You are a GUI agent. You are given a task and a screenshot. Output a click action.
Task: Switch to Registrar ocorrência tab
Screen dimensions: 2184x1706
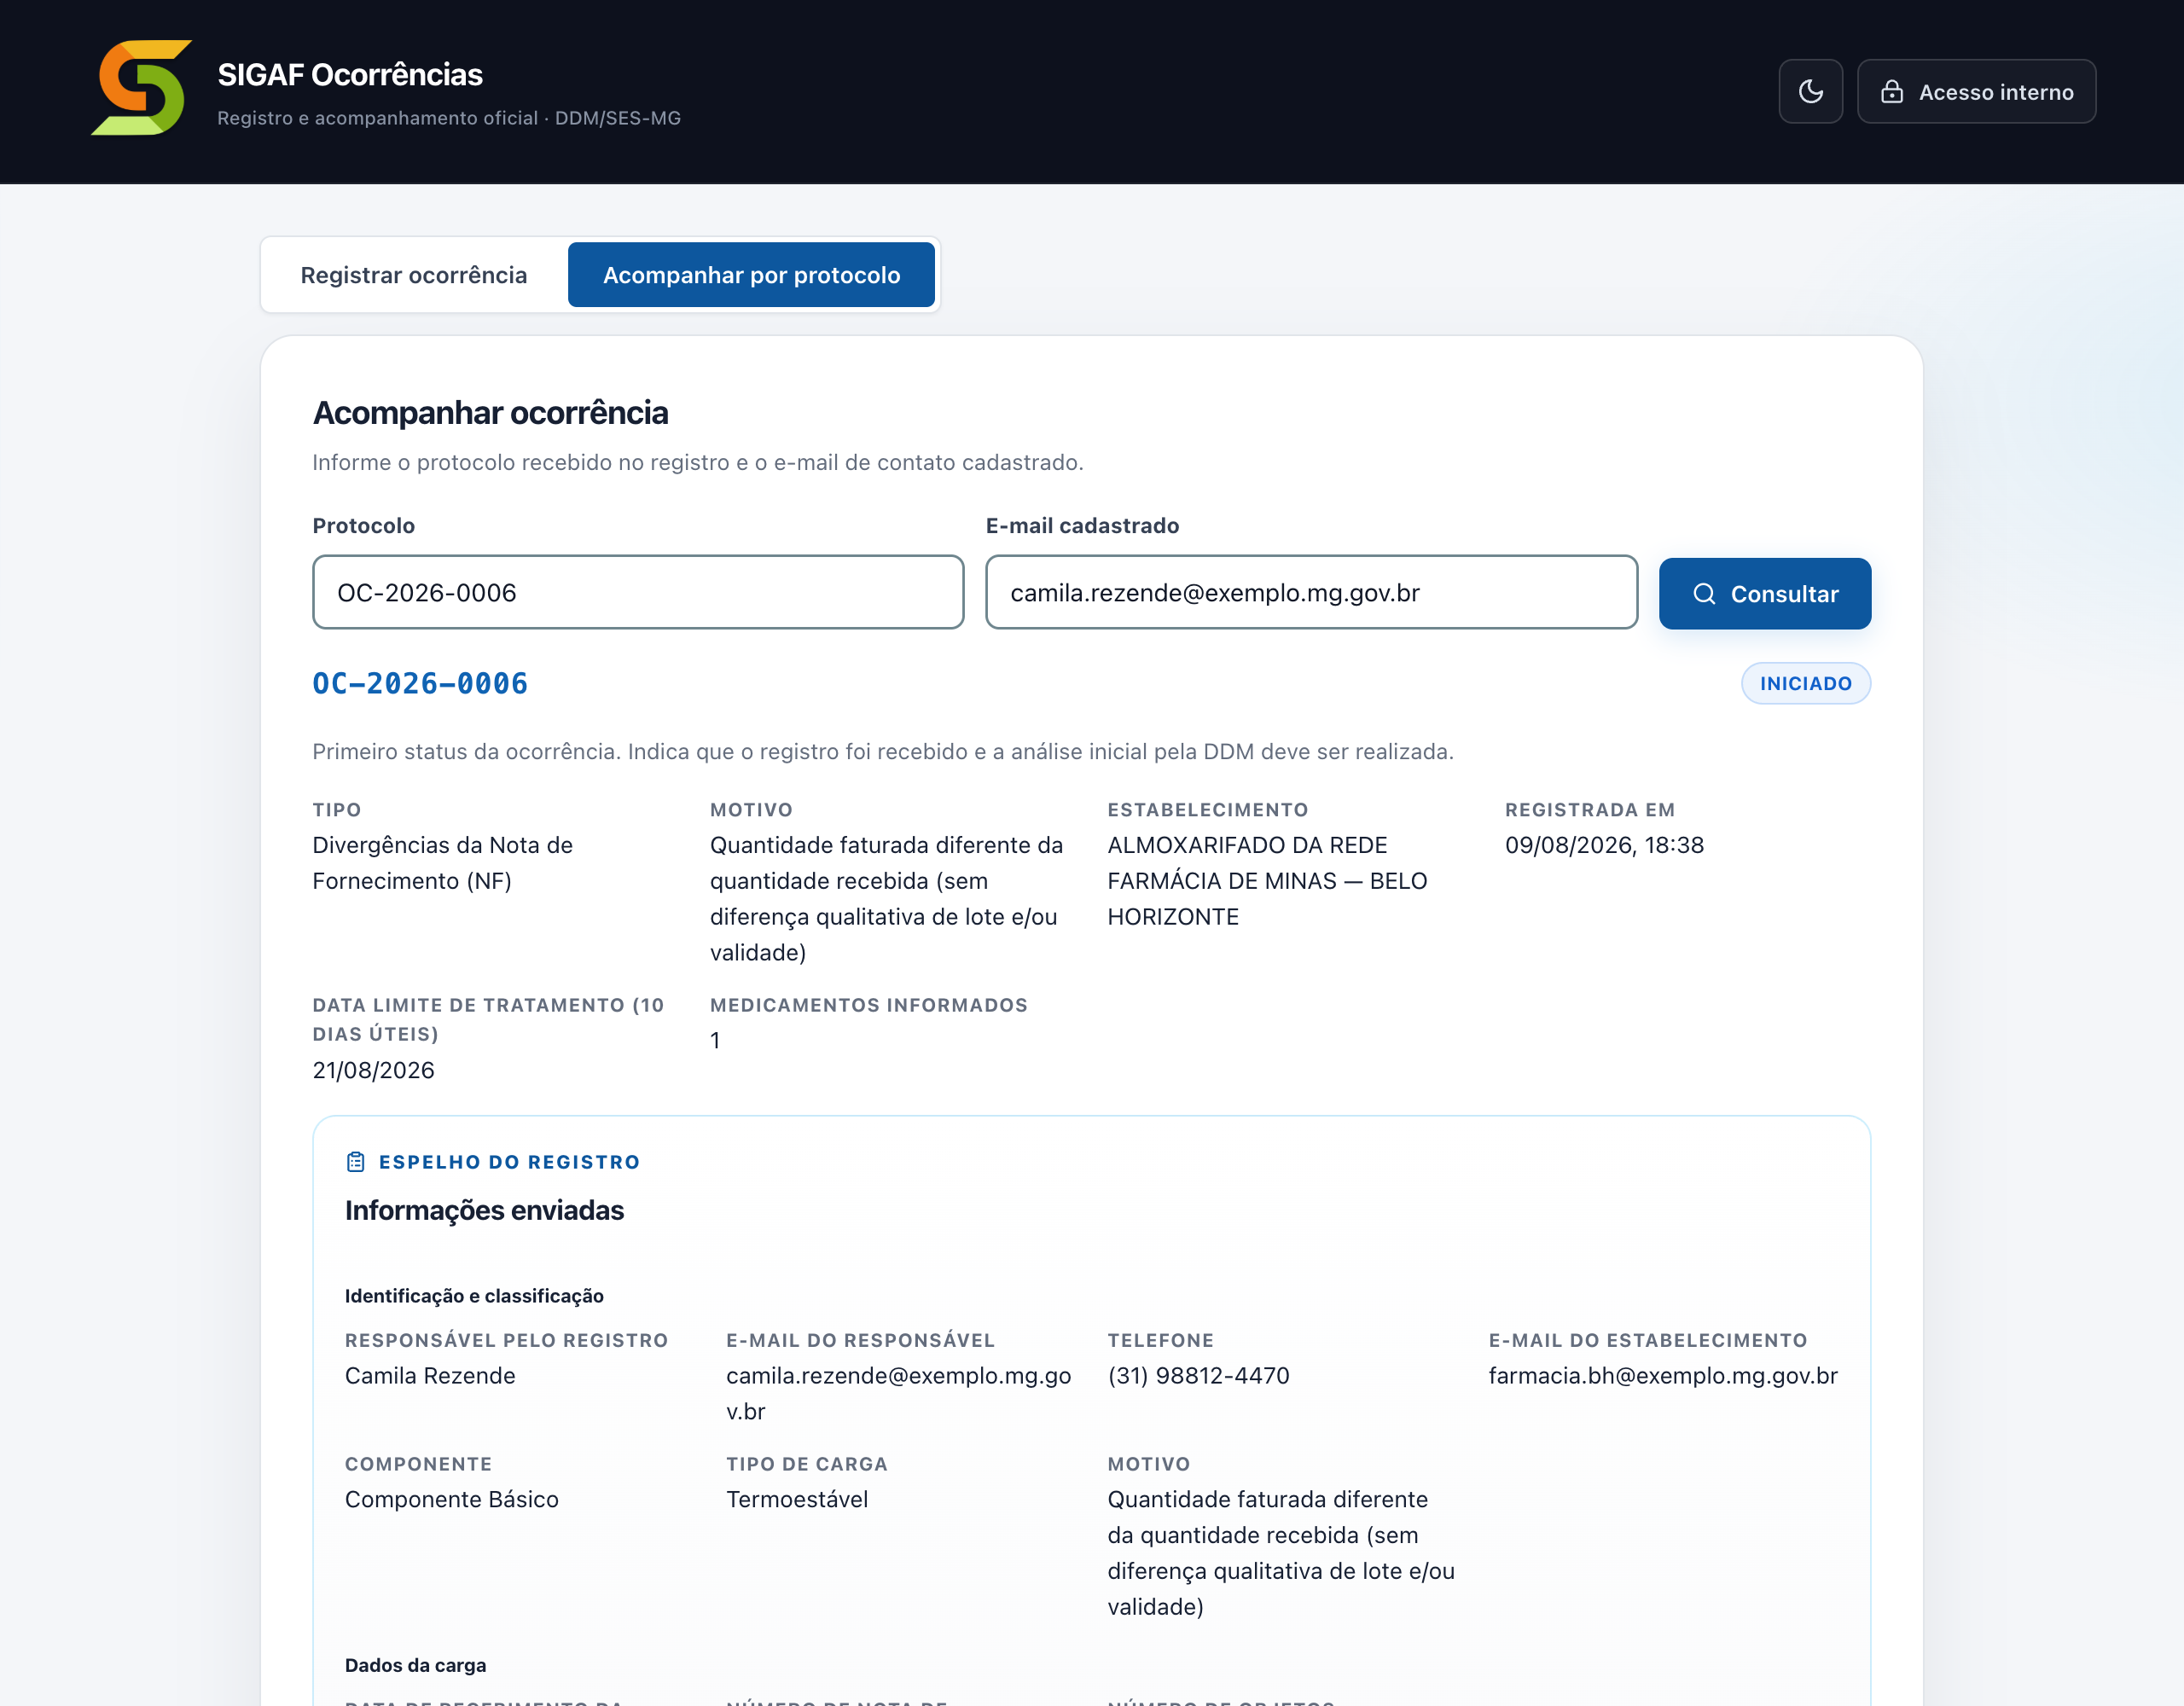(x=414, y=275)
